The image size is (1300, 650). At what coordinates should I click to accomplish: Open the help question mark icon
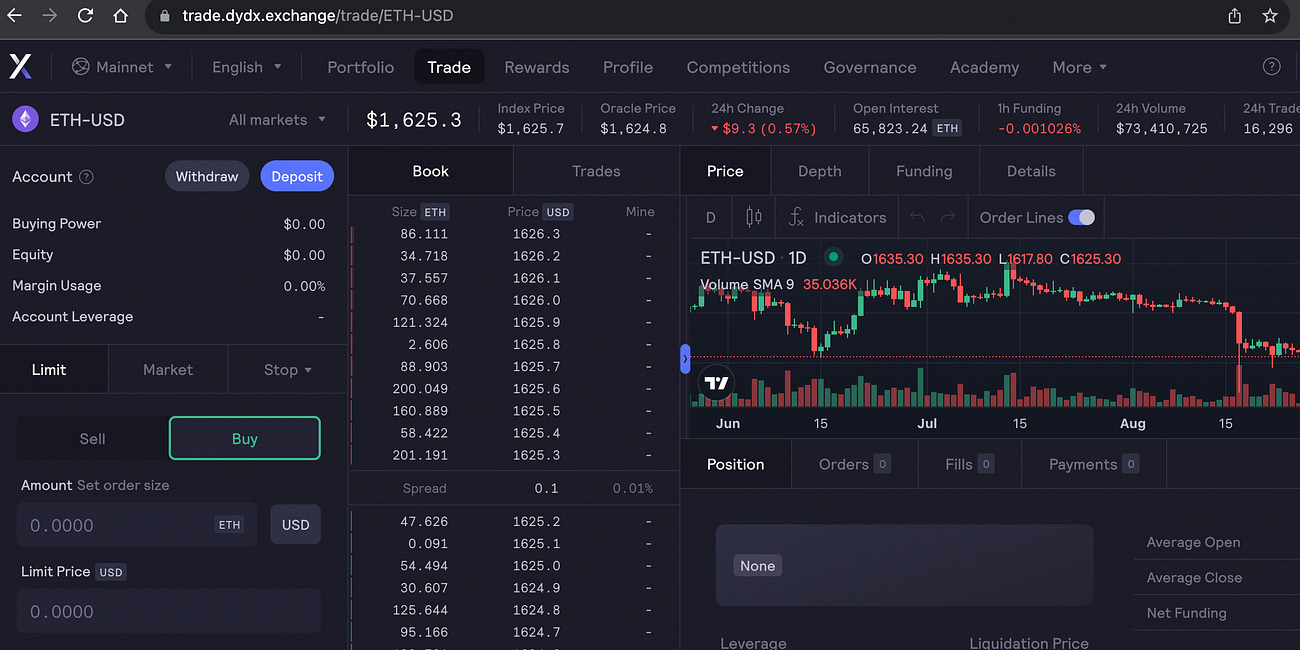(1272, 67)
